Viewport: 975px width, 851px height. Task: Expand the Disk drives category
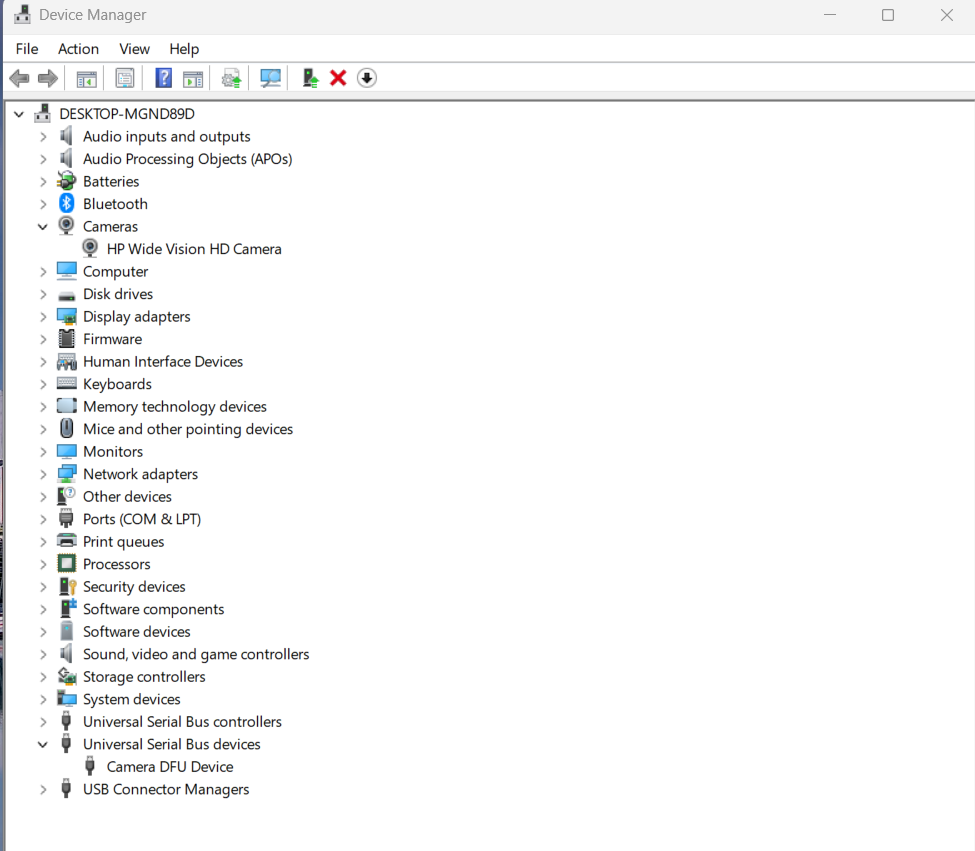(x=43, y=295)
